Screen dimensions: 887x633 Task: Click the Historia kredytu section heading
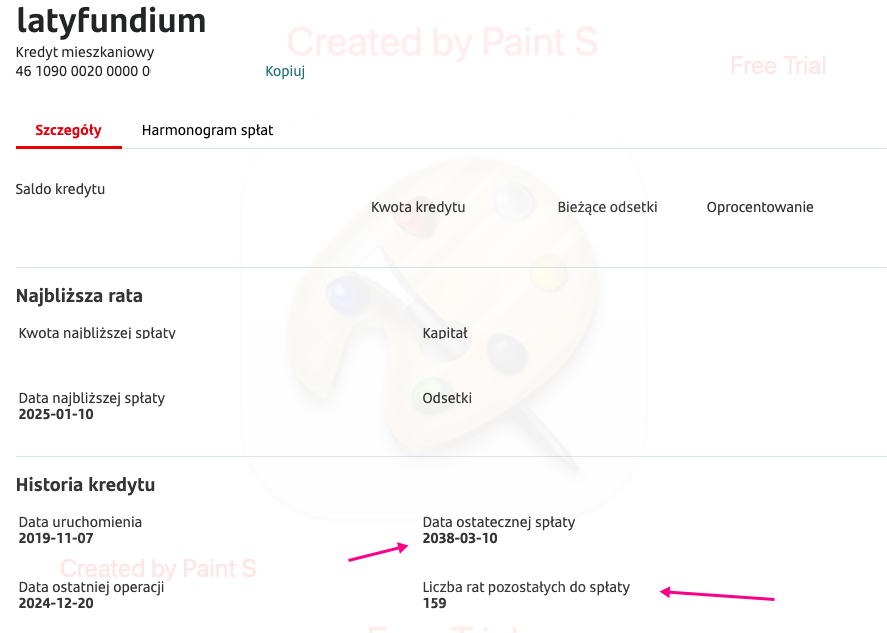pos(85,485)
